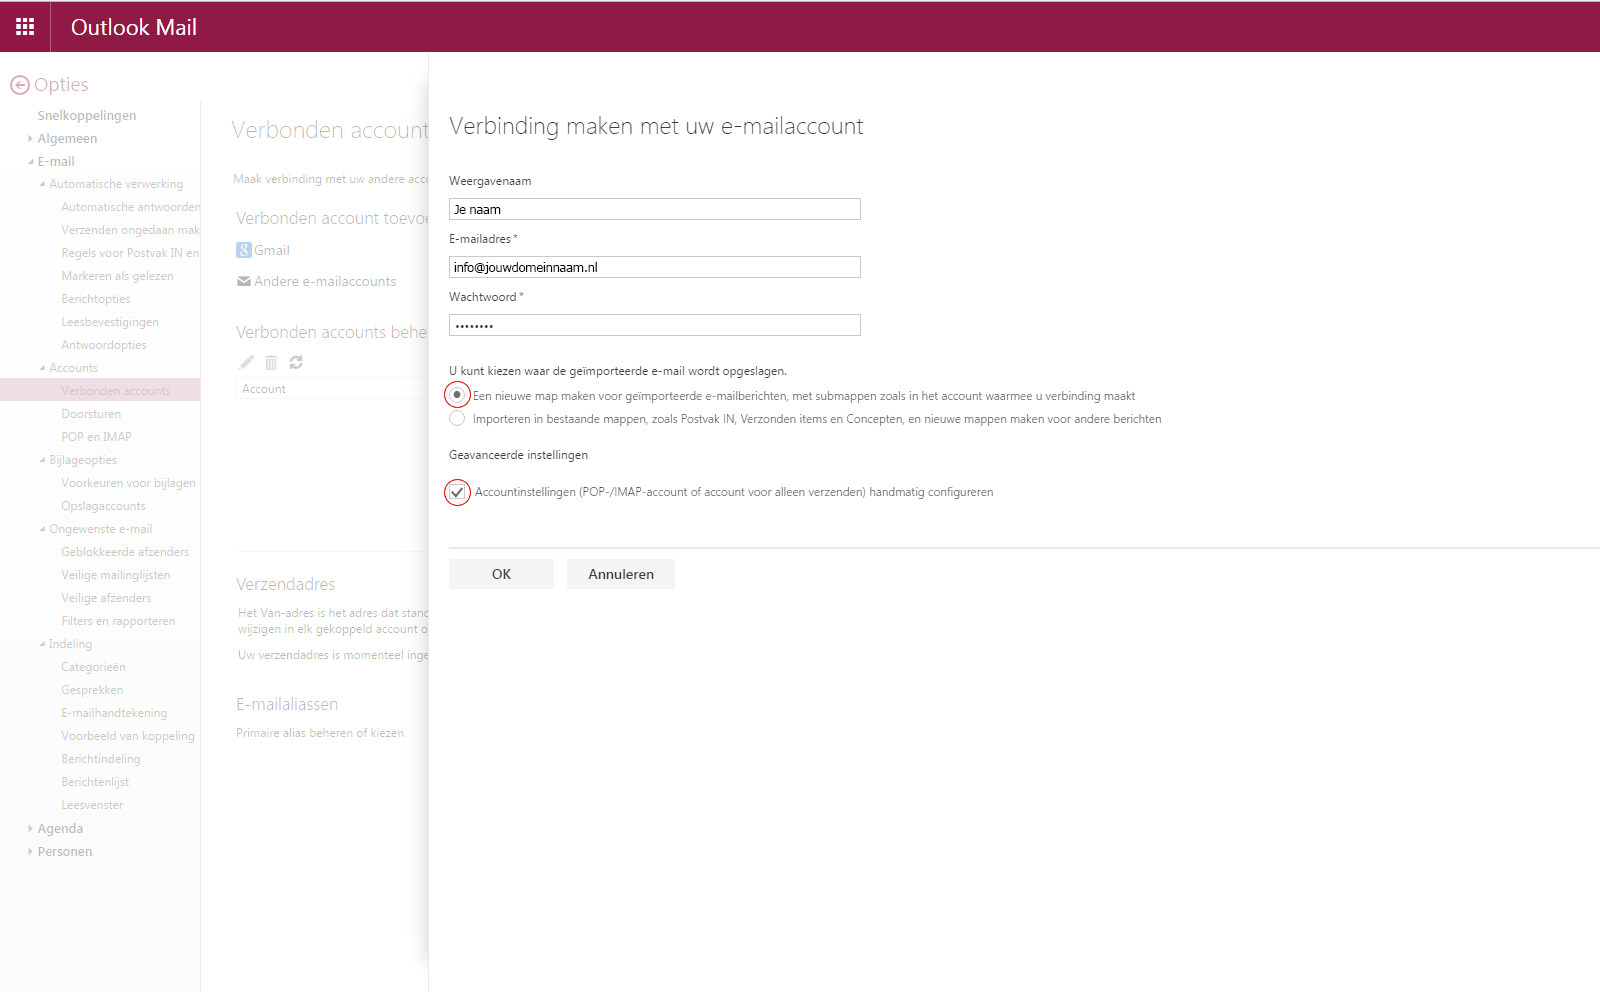Image resolution: width=1600 pixels, height=992 pixels.
Task: Open Berichtopties item
Action: coord(96,299)
